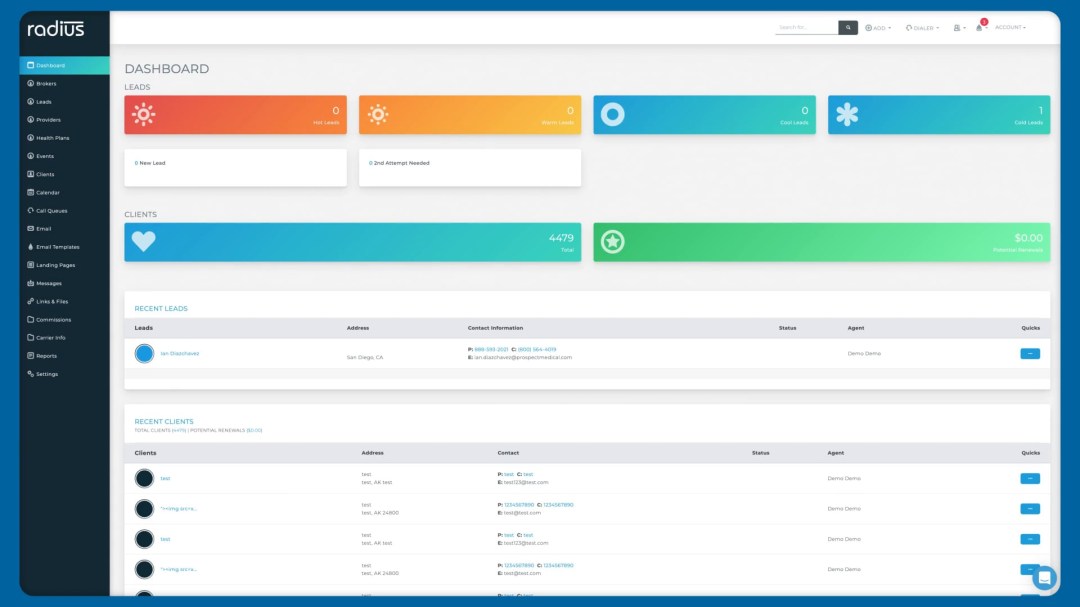Click Ian Diazchavez blue avatar circle
1080x607 pixels.
tap(144, 353)
